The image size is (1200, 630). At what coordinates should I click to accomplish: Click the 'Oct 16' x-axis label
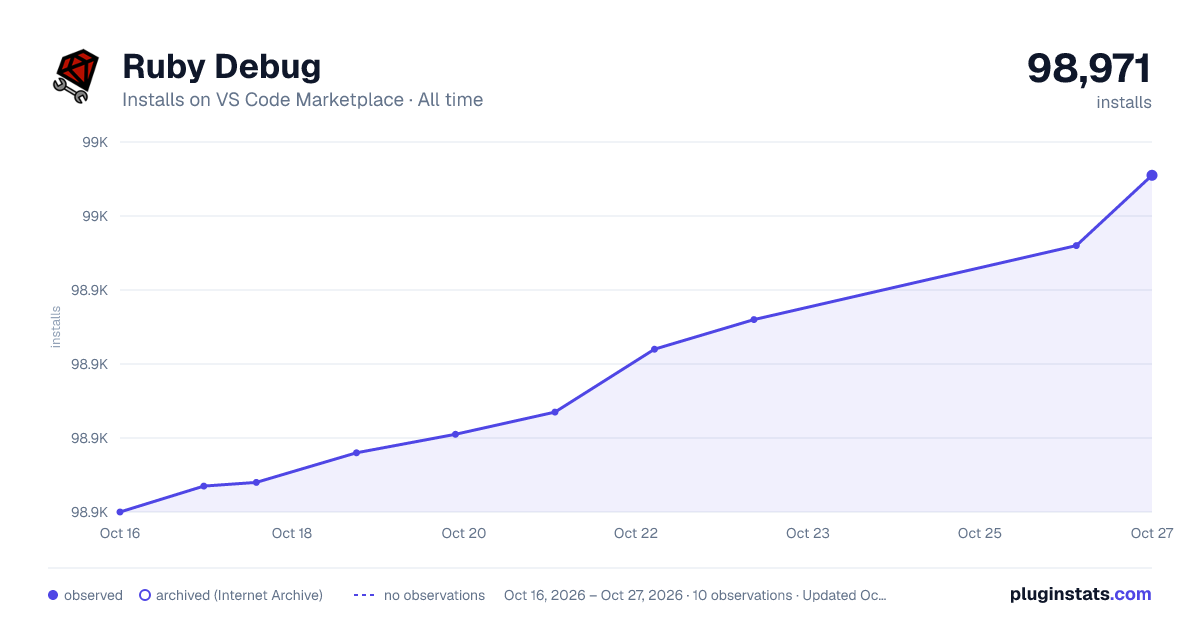(x=120, y=533)
